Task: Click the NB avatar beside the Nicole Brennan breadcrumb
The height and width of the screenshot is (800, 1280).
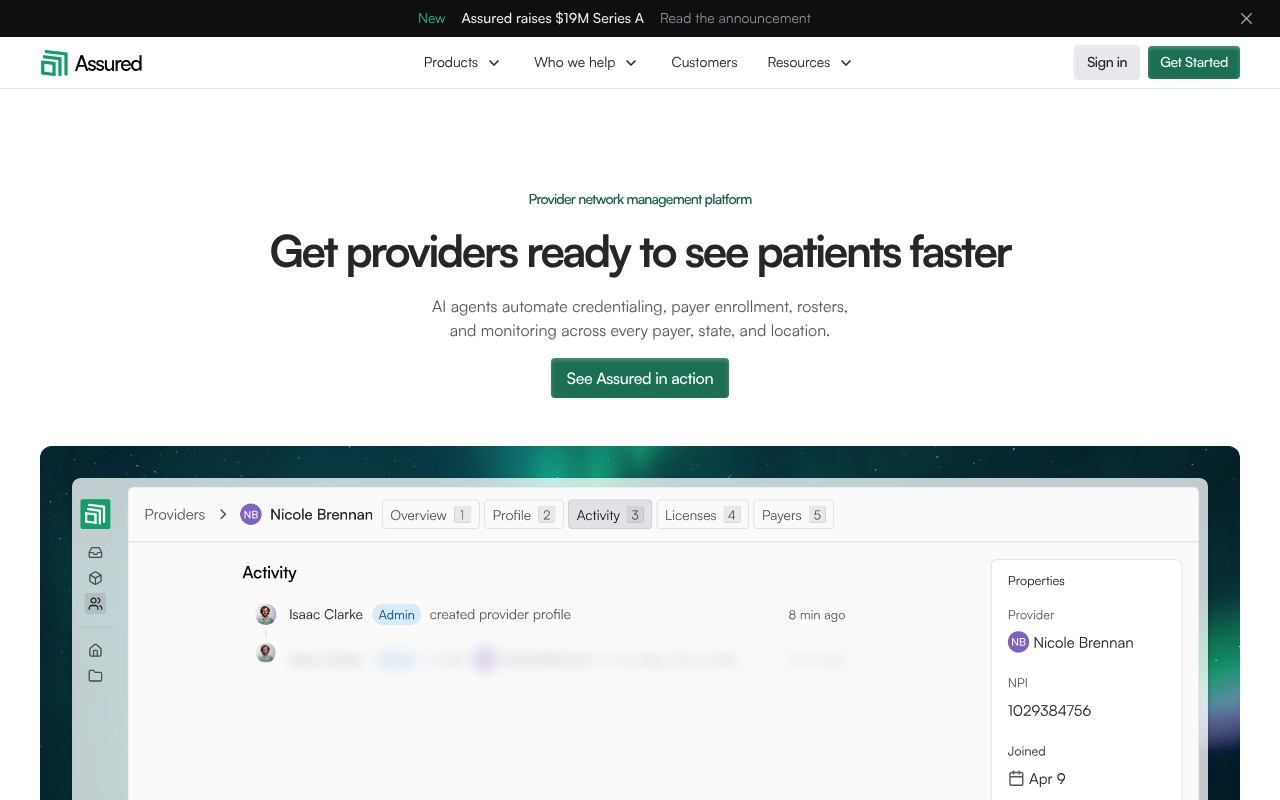Action: pos(251,514)
